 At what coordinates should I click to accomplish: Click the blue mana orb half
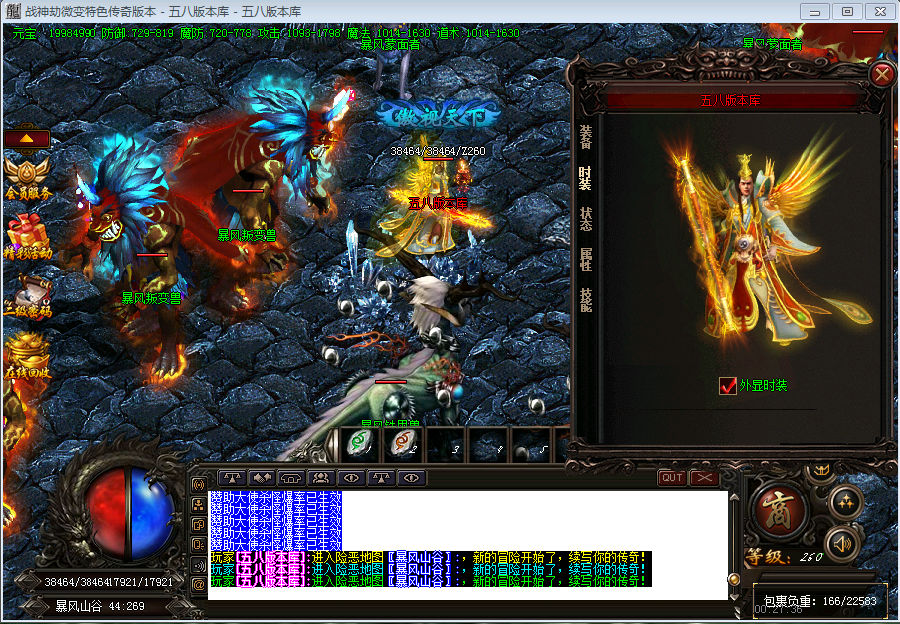pyautogui.click(x=152, y=513)
